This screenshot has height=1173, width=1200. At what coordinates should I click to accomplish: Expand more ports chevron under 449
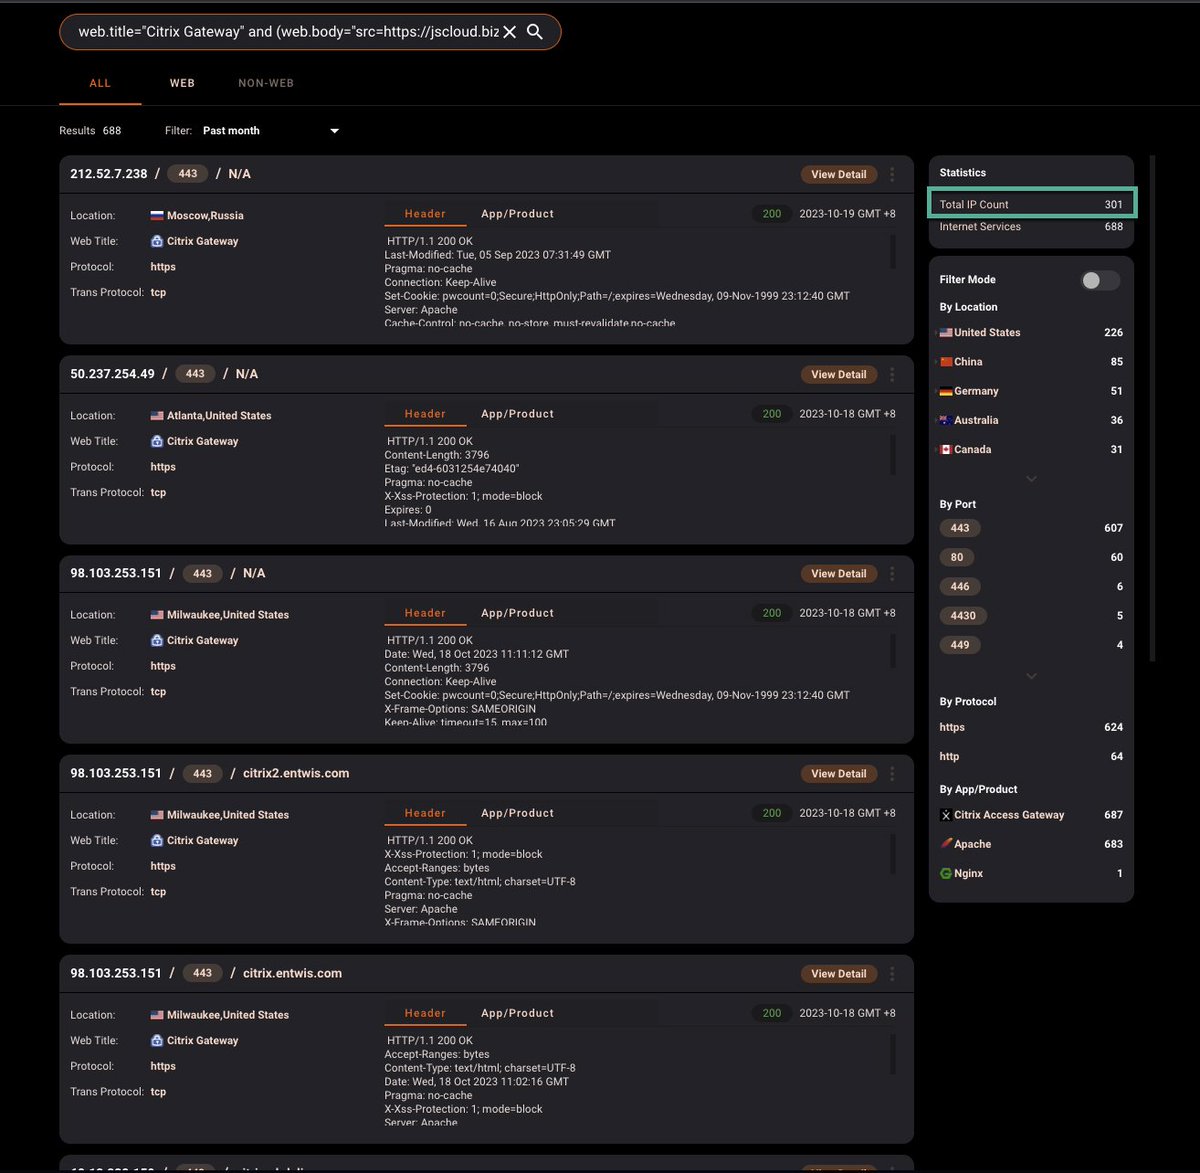pos(1031,676)
